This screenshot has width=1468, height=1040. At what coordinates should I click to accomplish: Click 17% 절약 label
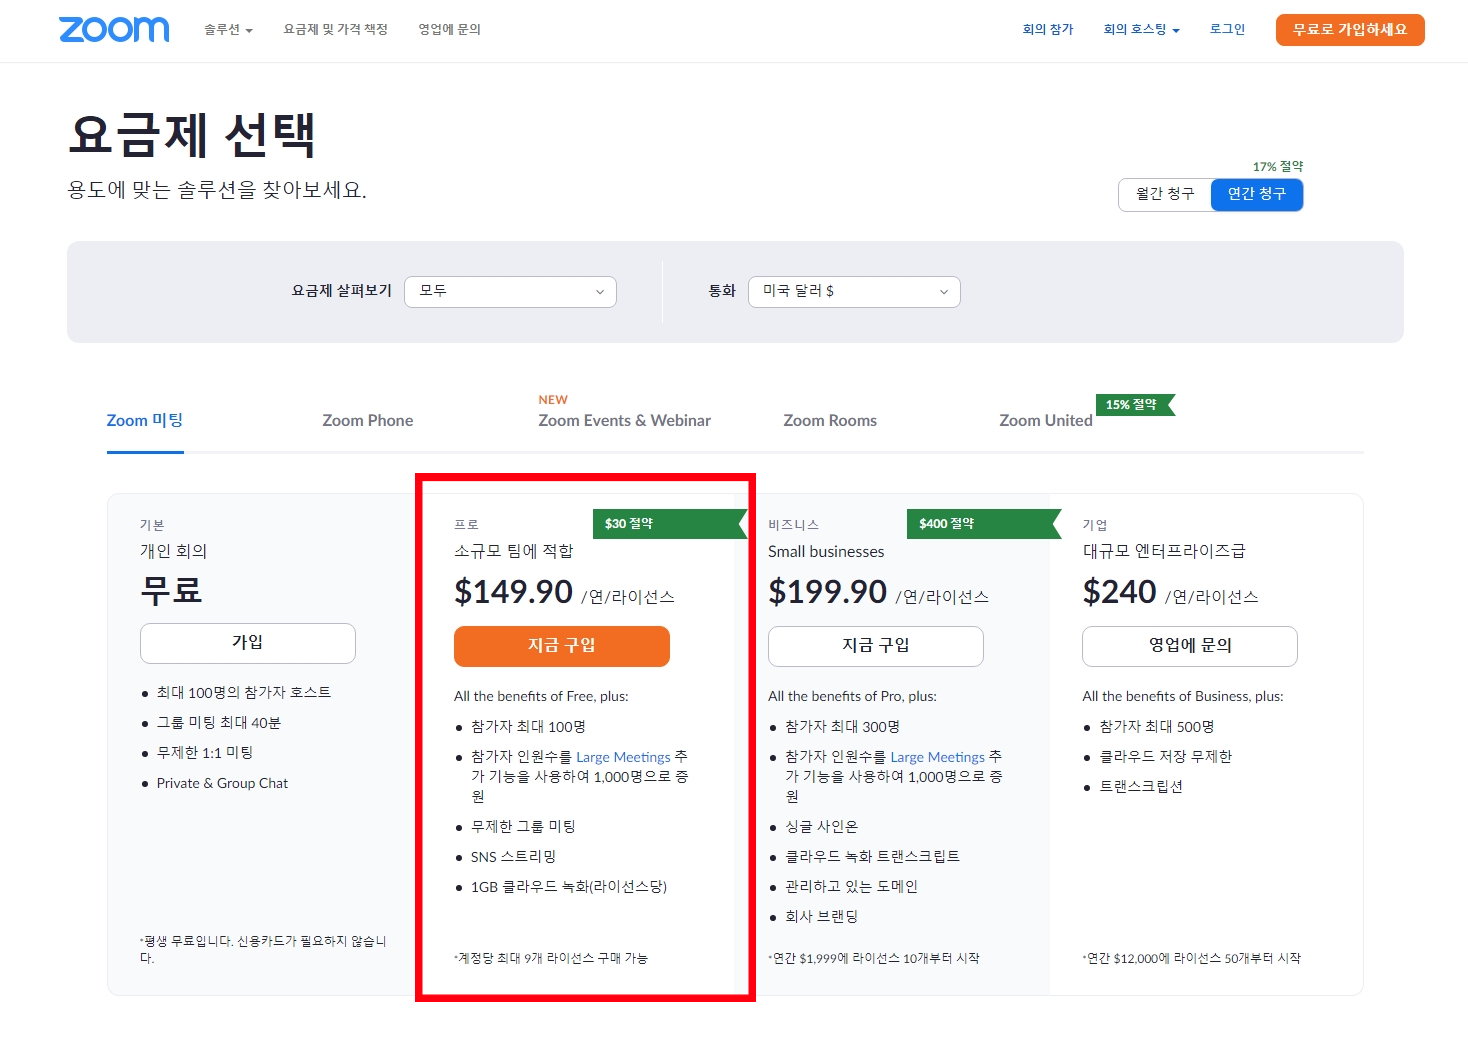click(x=1278, y=167)
